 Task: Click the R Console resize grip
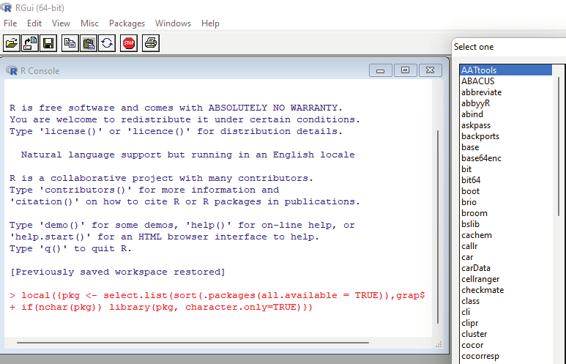click(x=439, y=344)
